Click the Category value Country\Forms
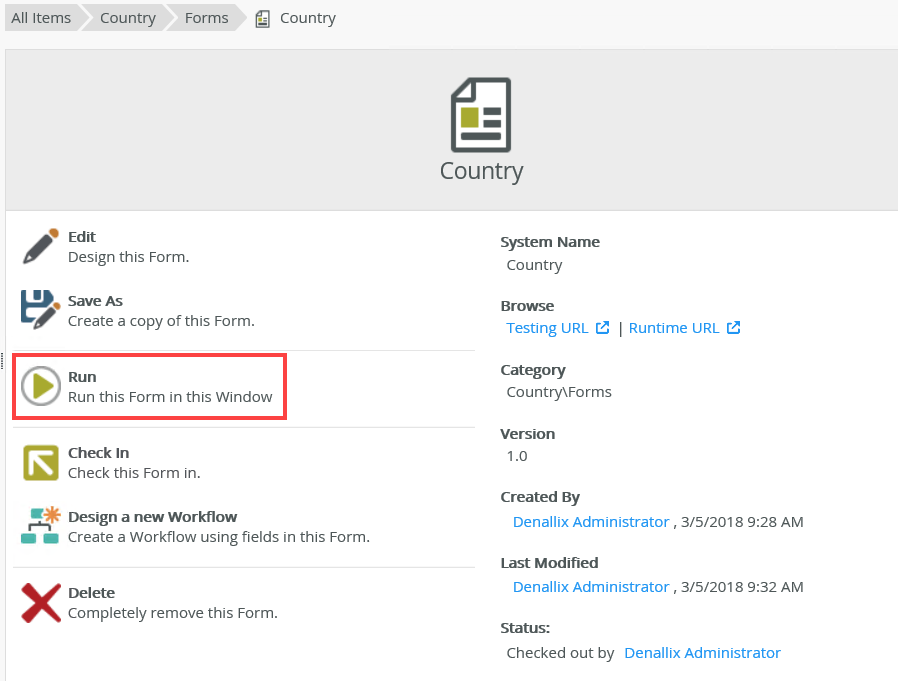 (x=559, y=392)
